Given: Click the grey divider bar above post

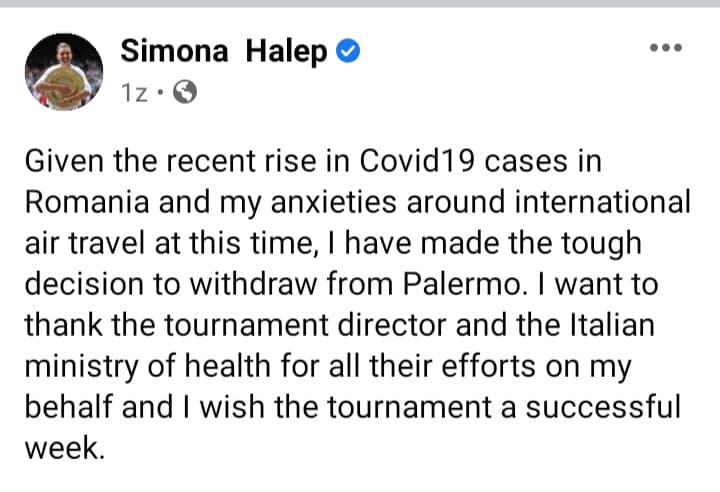Looking at the screenshot, I should pos(360,3).
